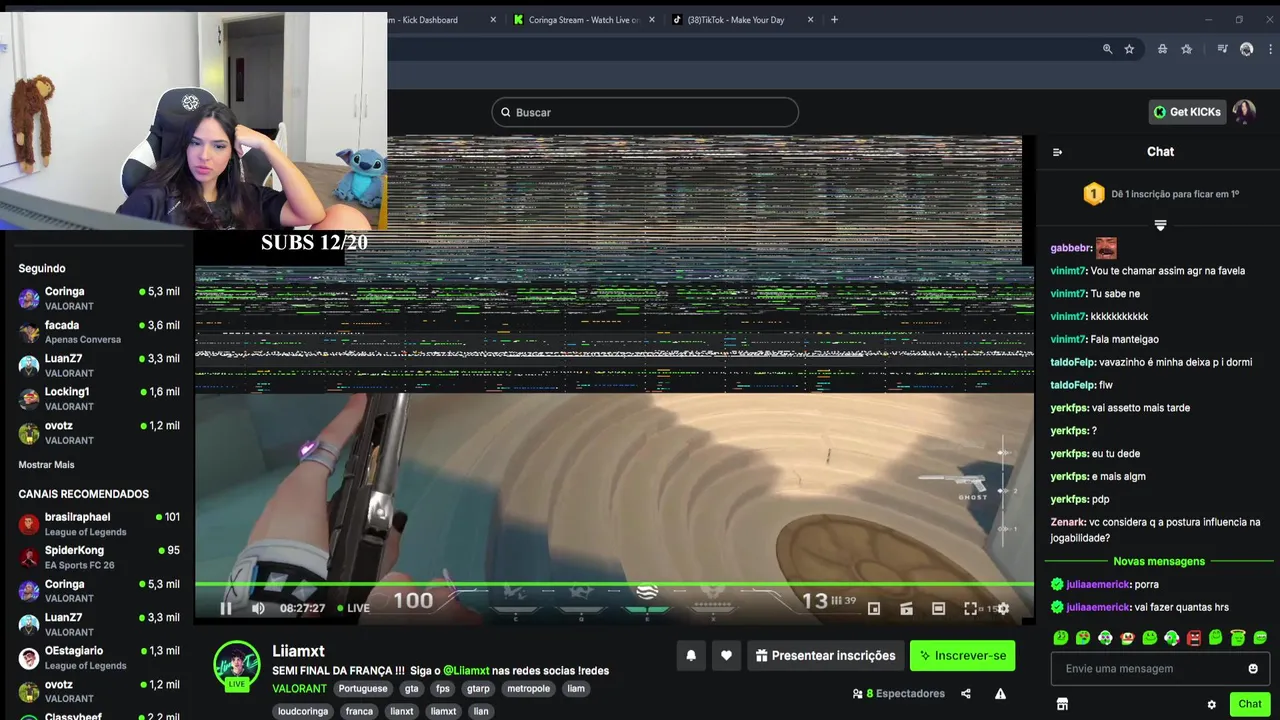Click gabbebr username in chat

[1071, 248]
